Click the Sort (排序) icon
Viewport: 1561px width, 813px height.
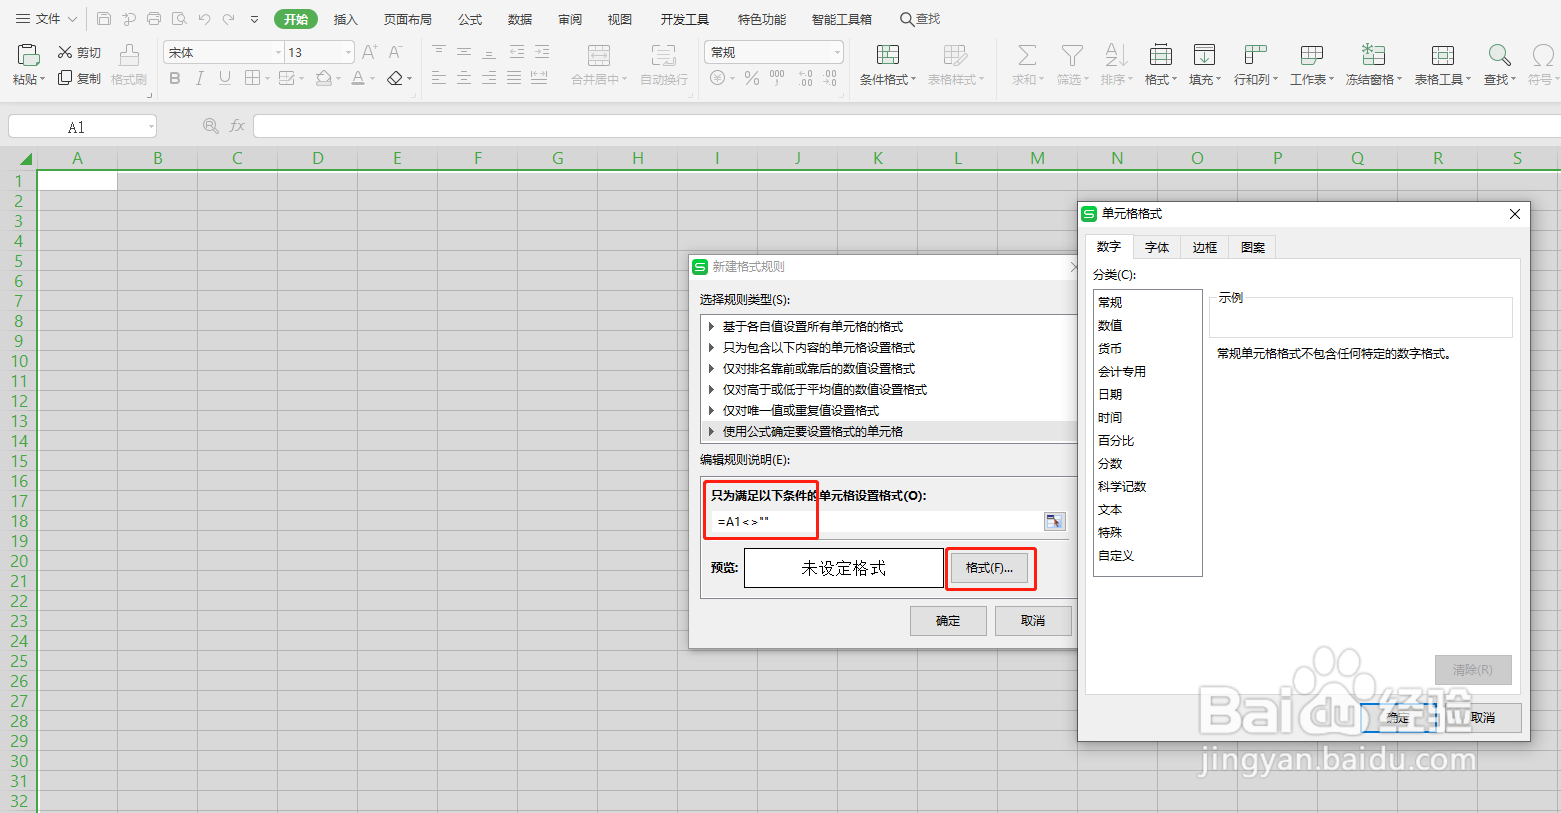pyautogui.click(x=1116, y=55)
